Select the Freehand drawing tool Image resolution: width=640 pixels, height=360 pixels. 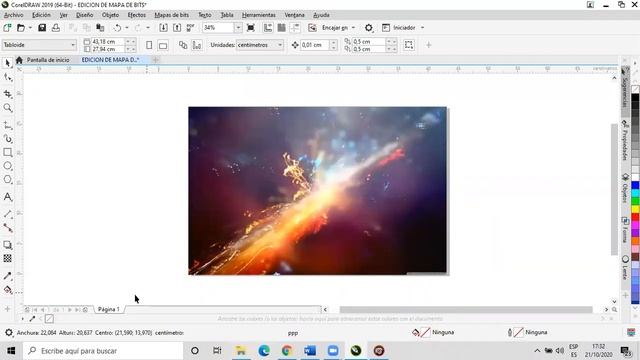tap(7, 125)
